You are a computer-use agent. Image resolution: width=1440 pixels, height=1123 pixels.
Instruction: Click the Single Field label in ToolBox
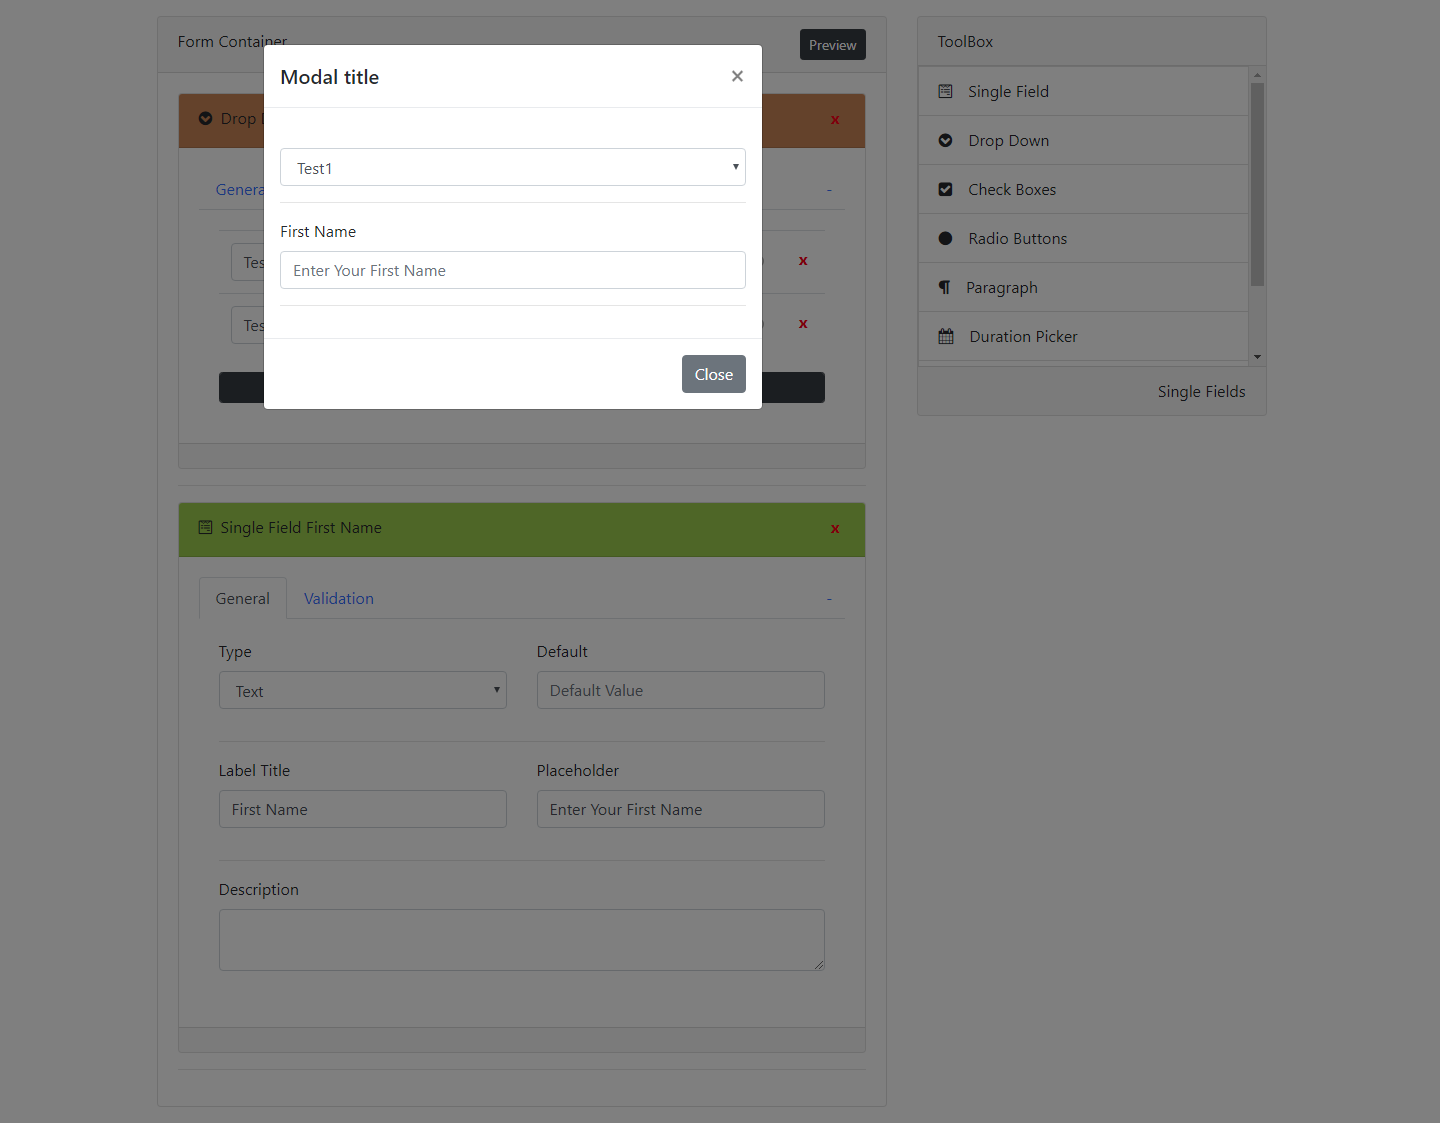tap(1008, 91)
